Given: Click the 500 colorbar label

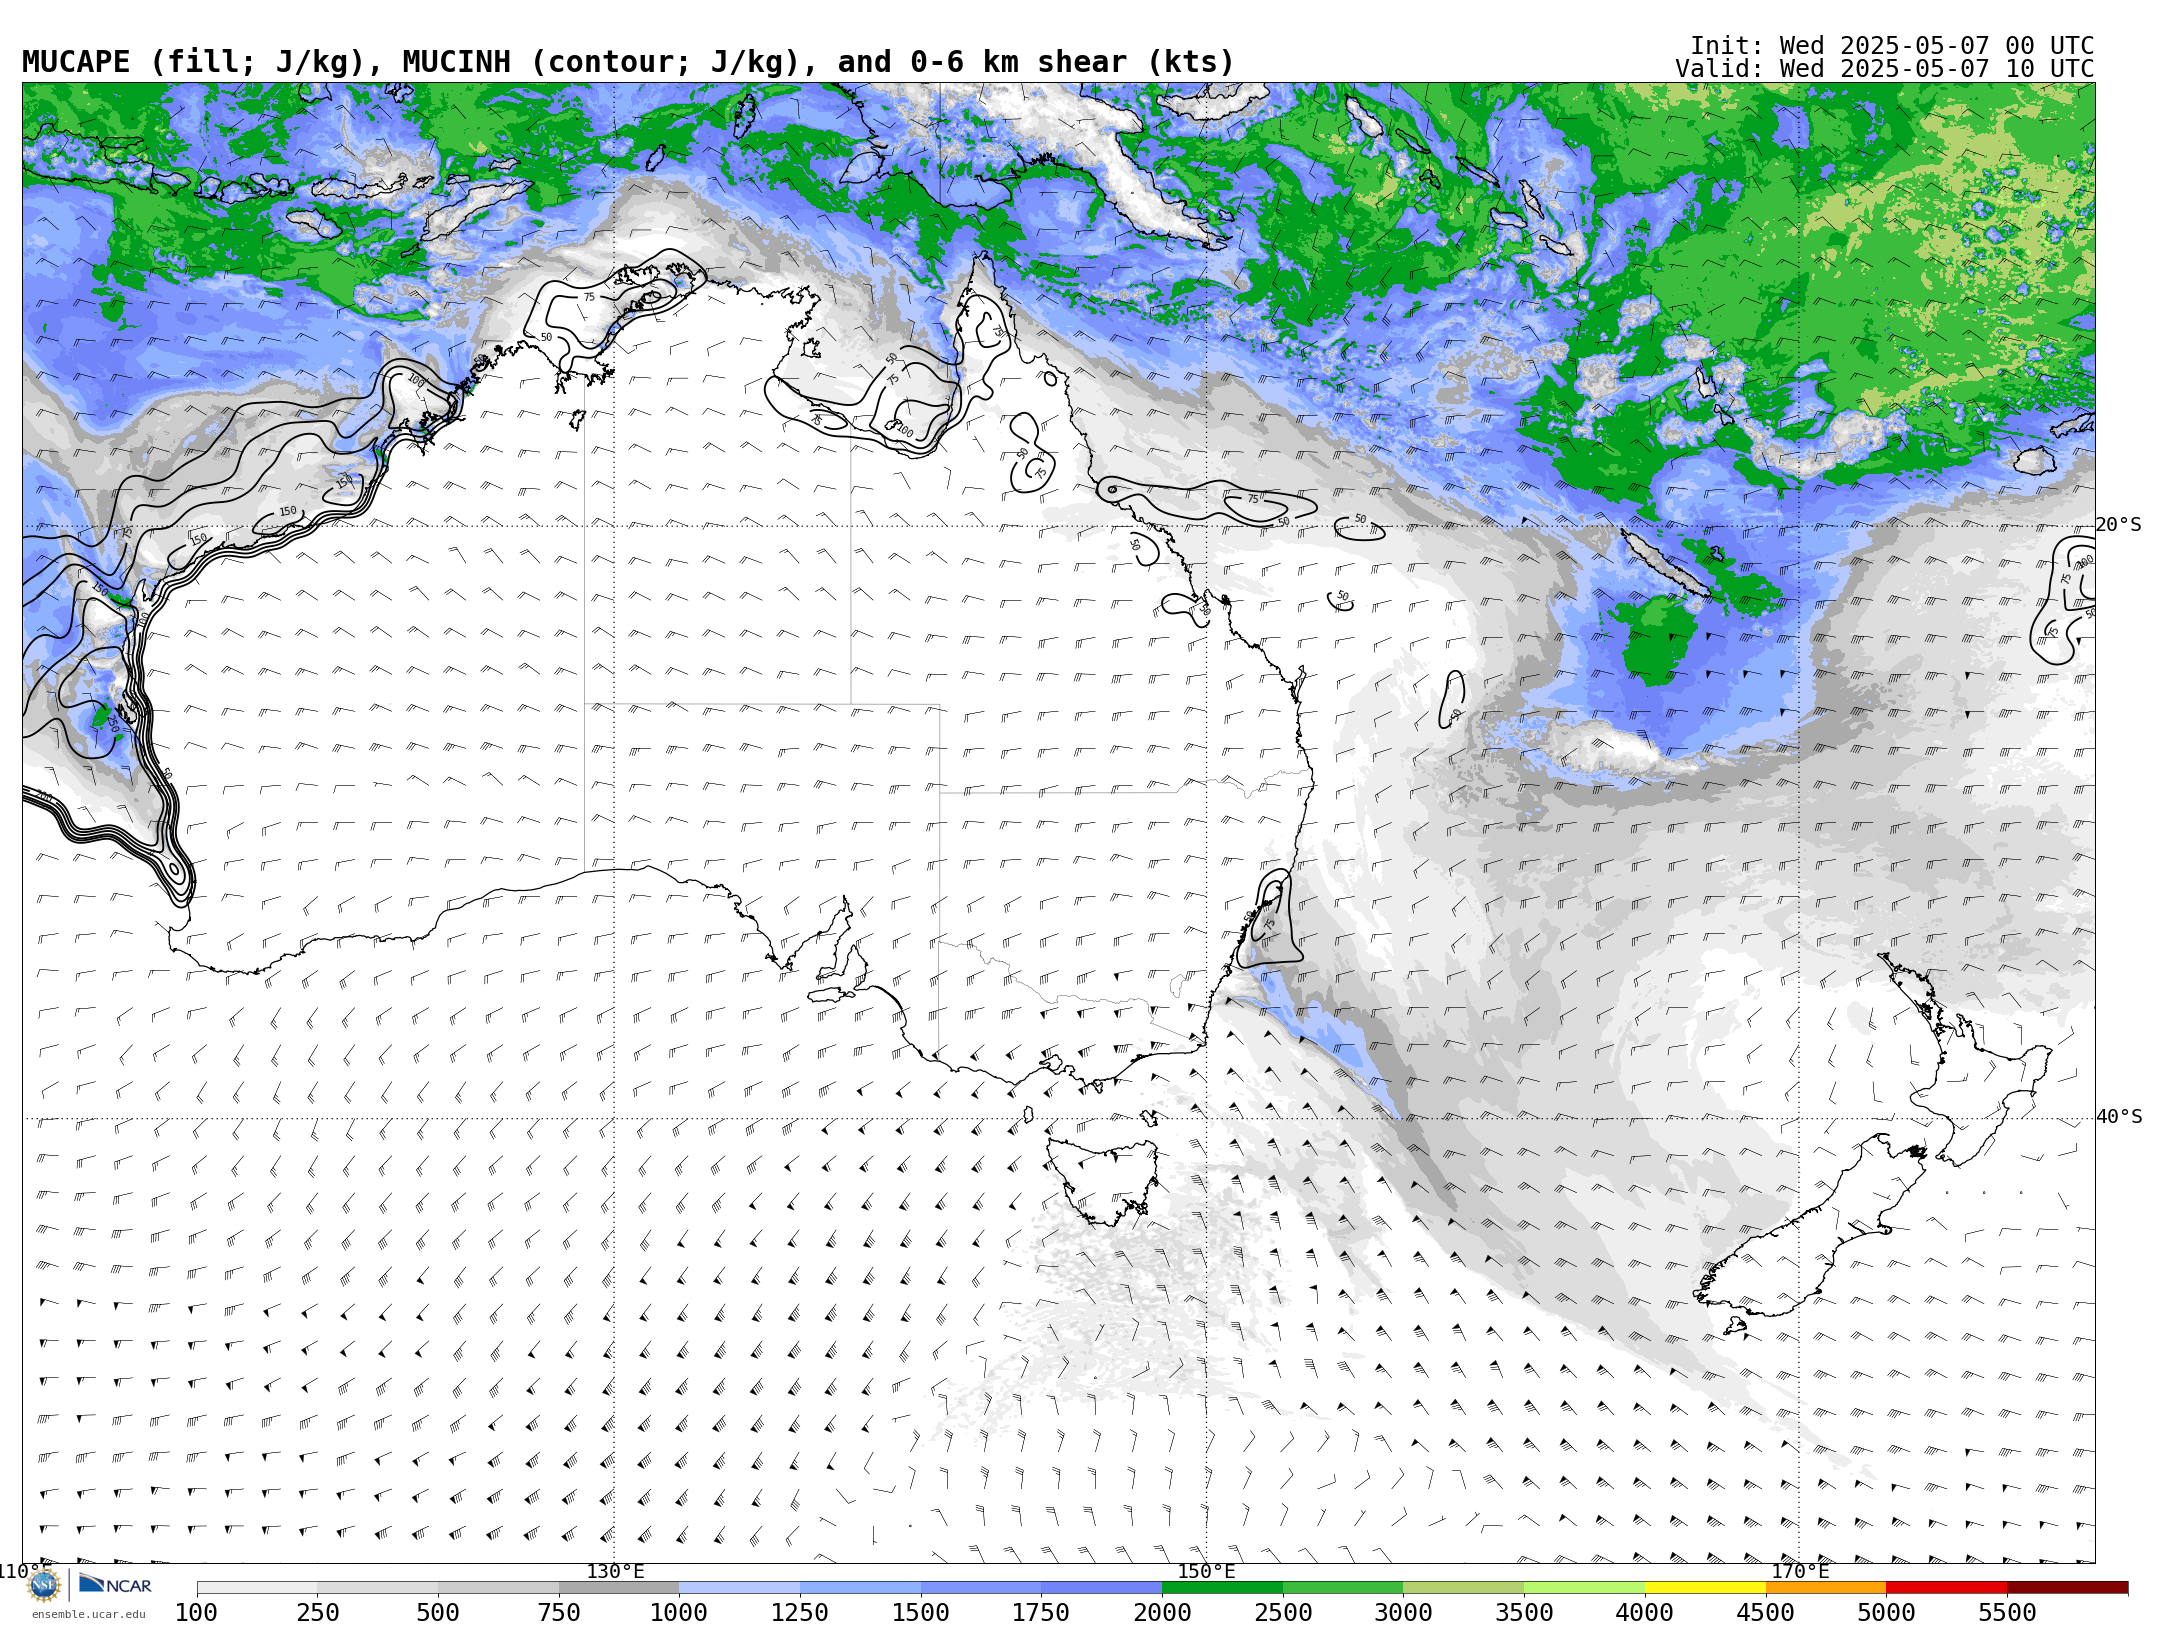Looking at the screenshot, I should [438, 1612].
